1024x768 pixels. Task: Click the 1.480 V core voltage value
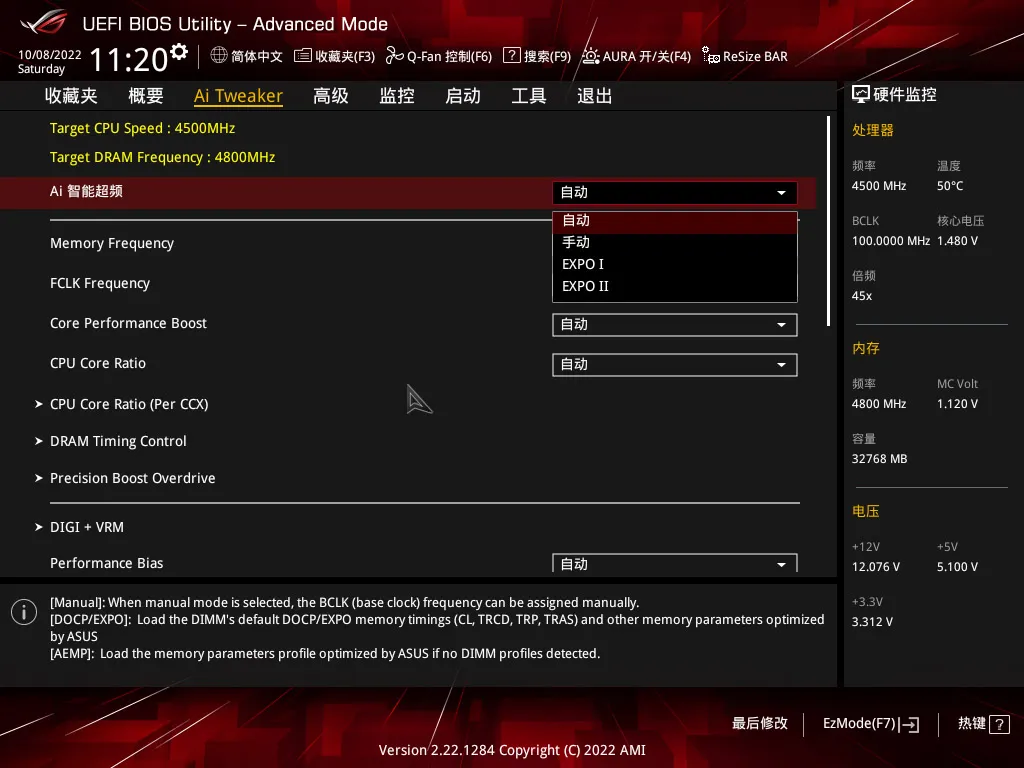click(x=957, y=241)
